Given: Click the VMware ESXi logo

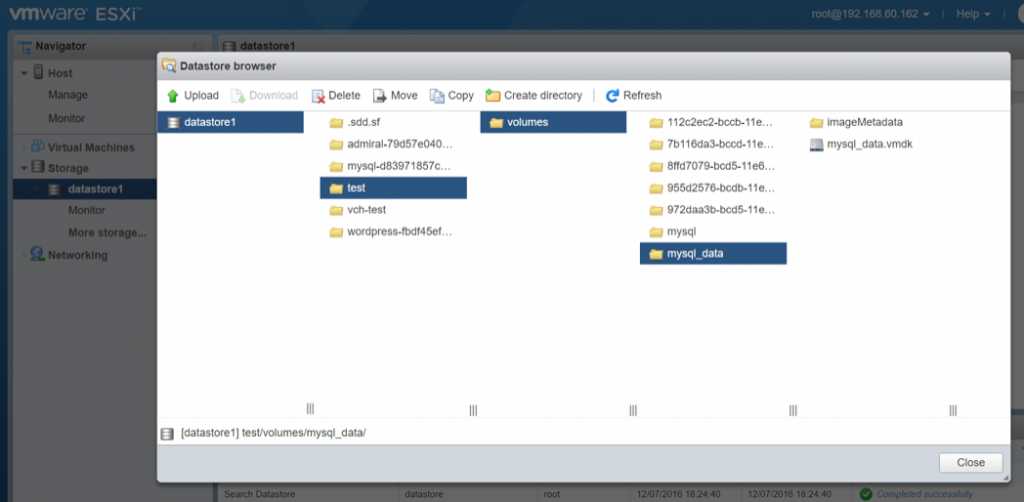Looking at the screenshot, I should (x=76, y=13).
